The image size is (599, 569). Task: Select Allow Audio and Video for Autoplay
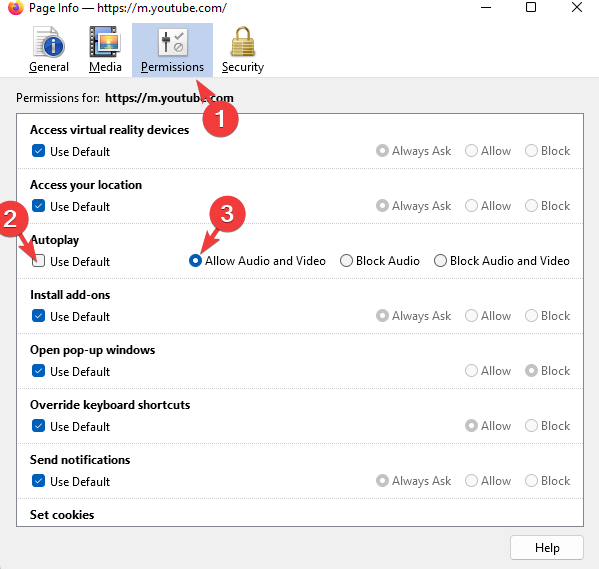coord(195,261)
